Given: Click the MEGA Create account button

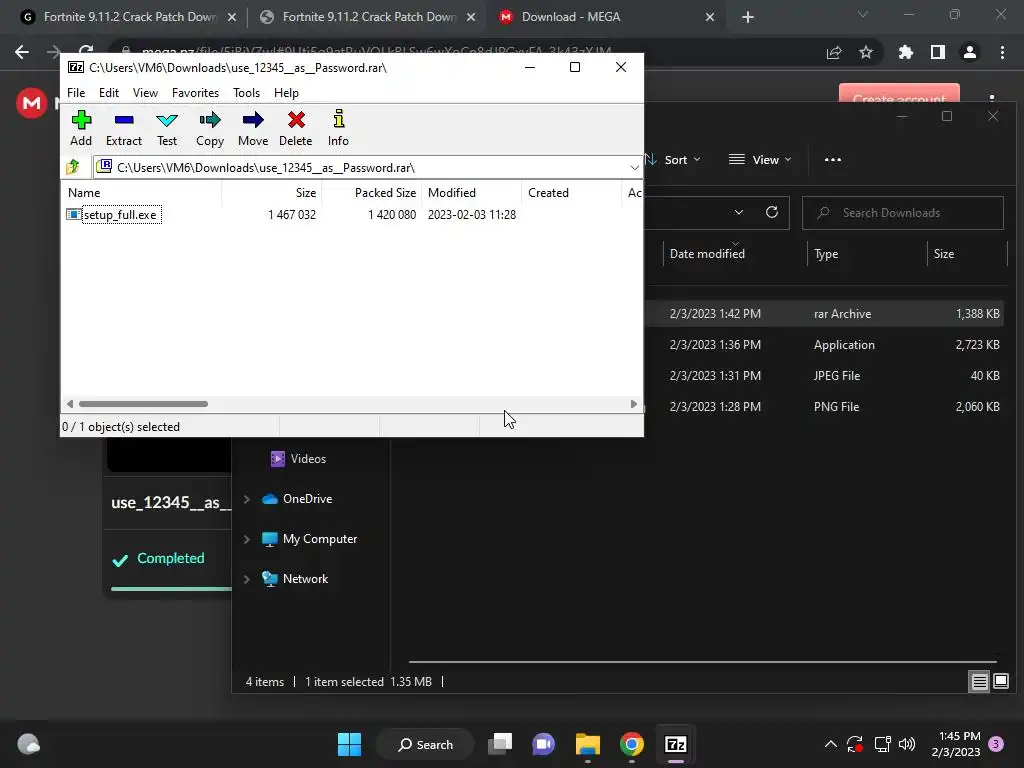Looking at the screenshot, I should pos(899,94).
